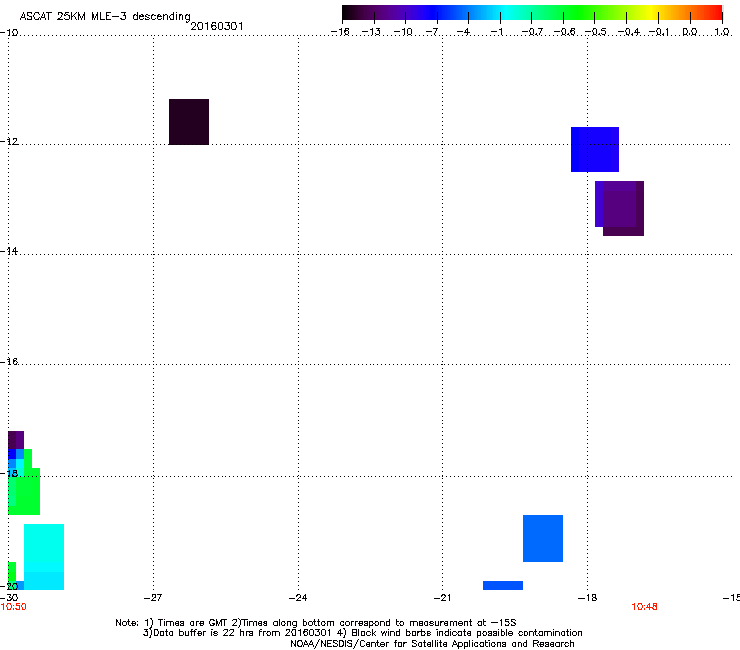740x650 pixels.
Task: Click latitude axis label -10
Action: pyautogui.click(x=9, y=33)
